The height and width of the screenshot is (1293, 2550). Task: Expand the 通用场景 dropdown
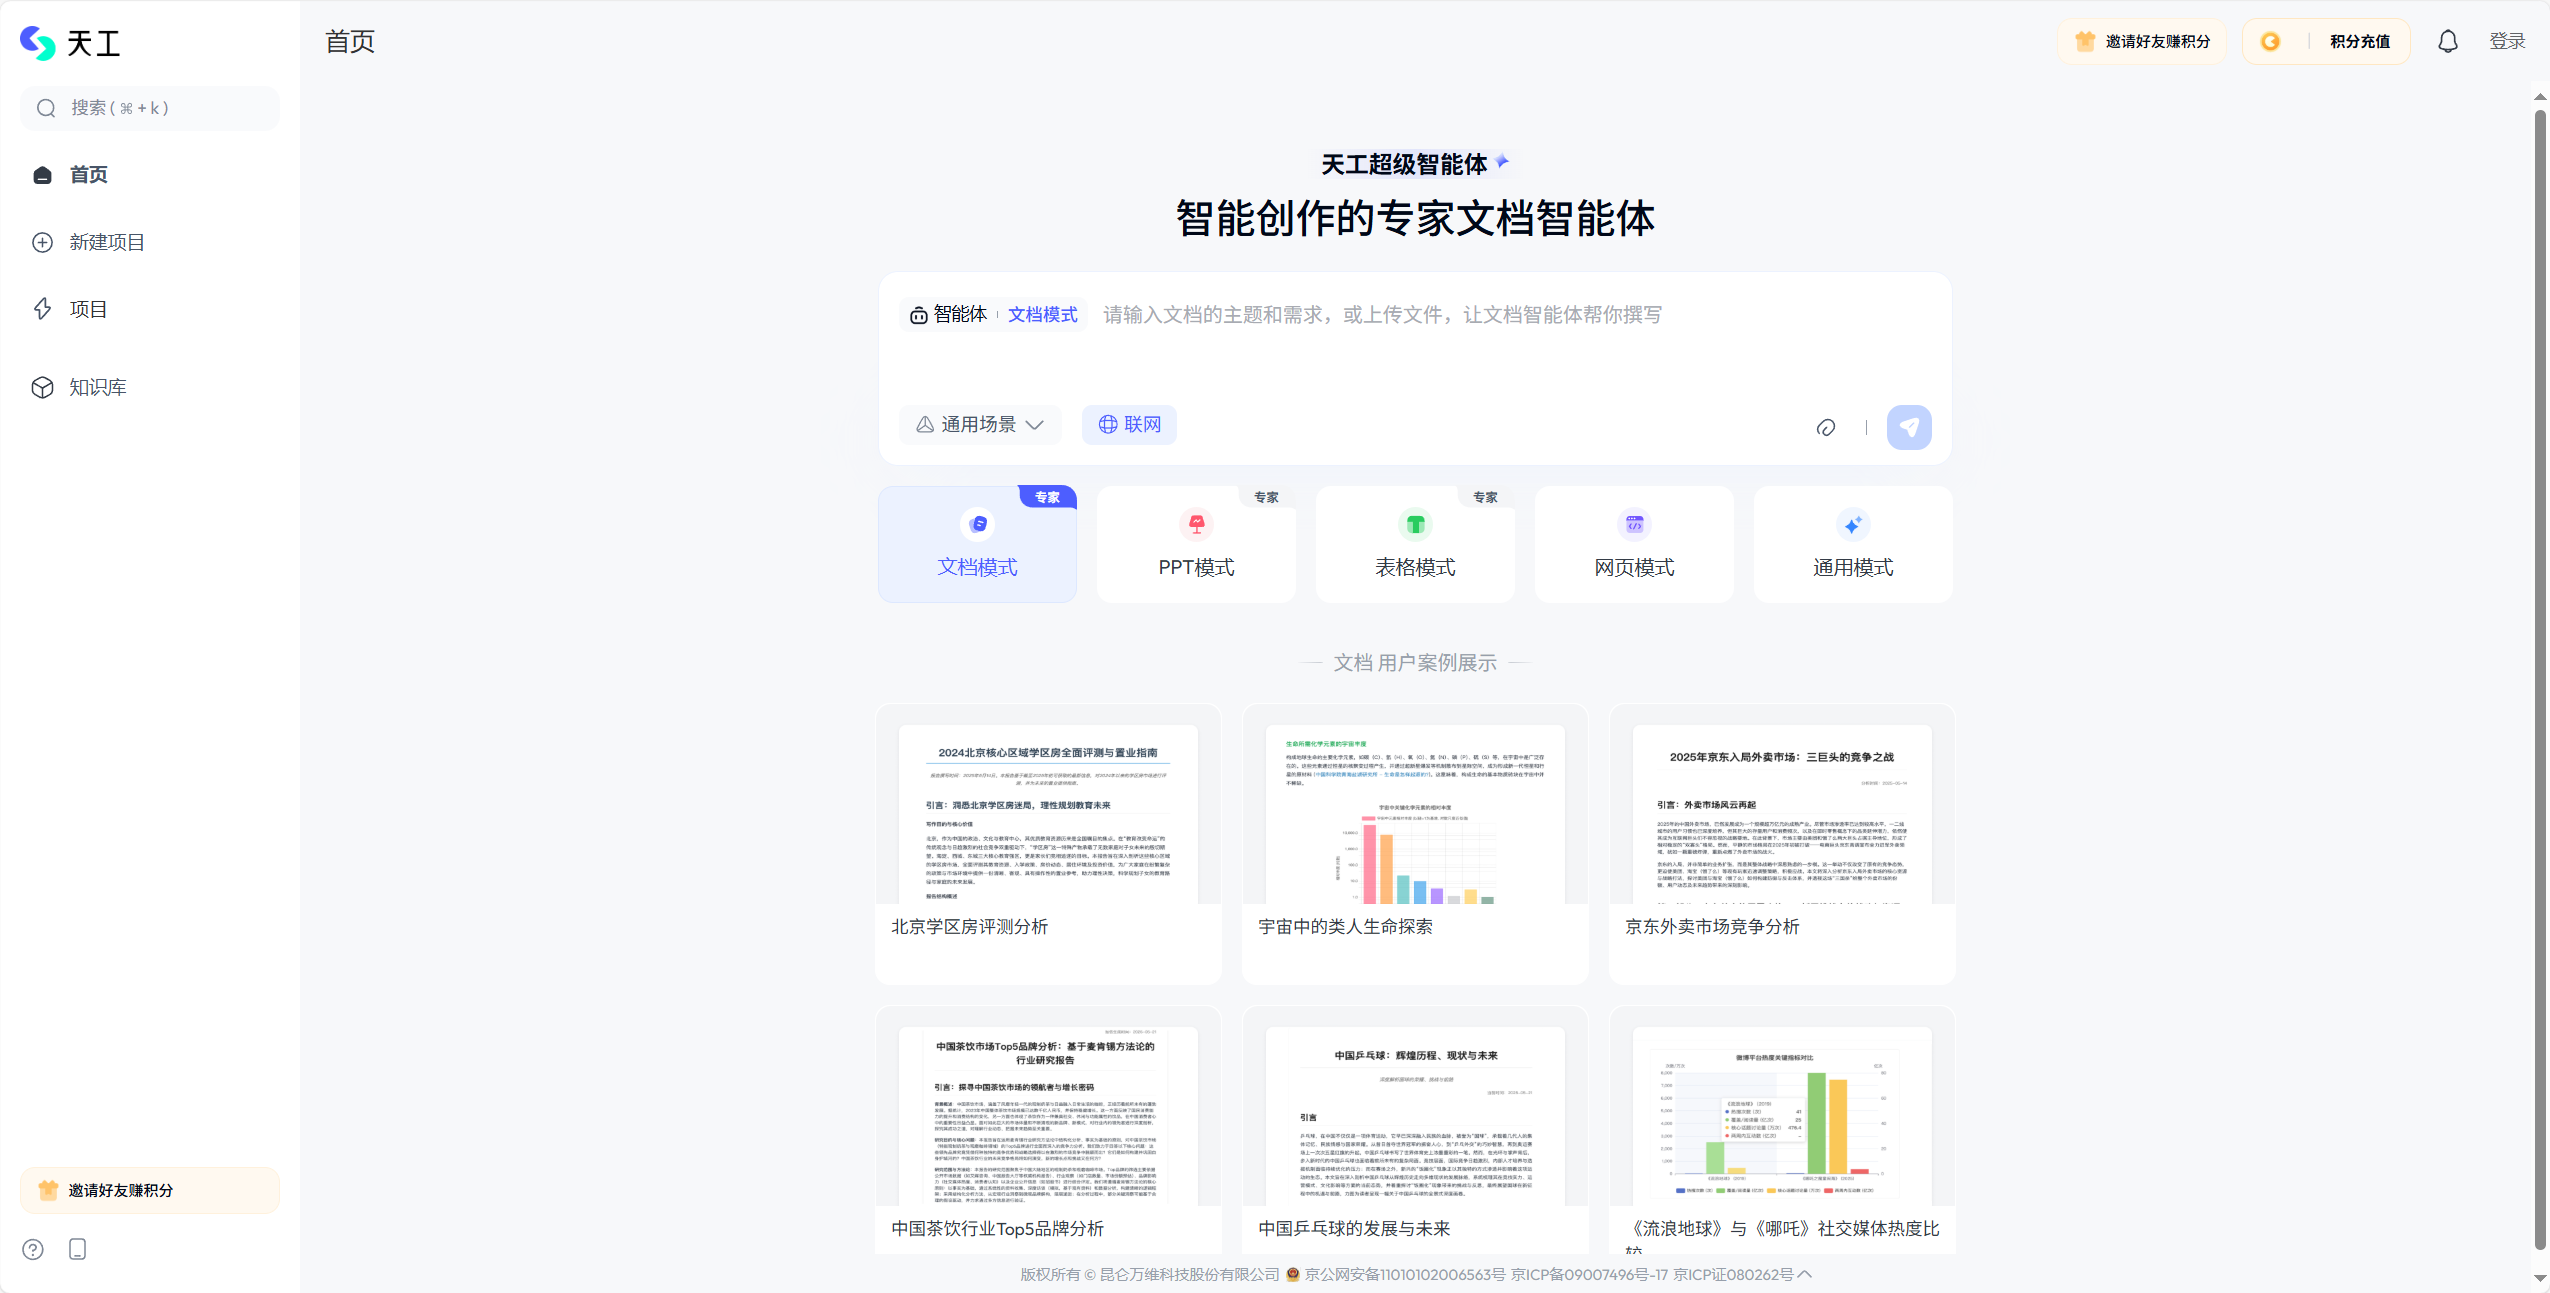979,424
